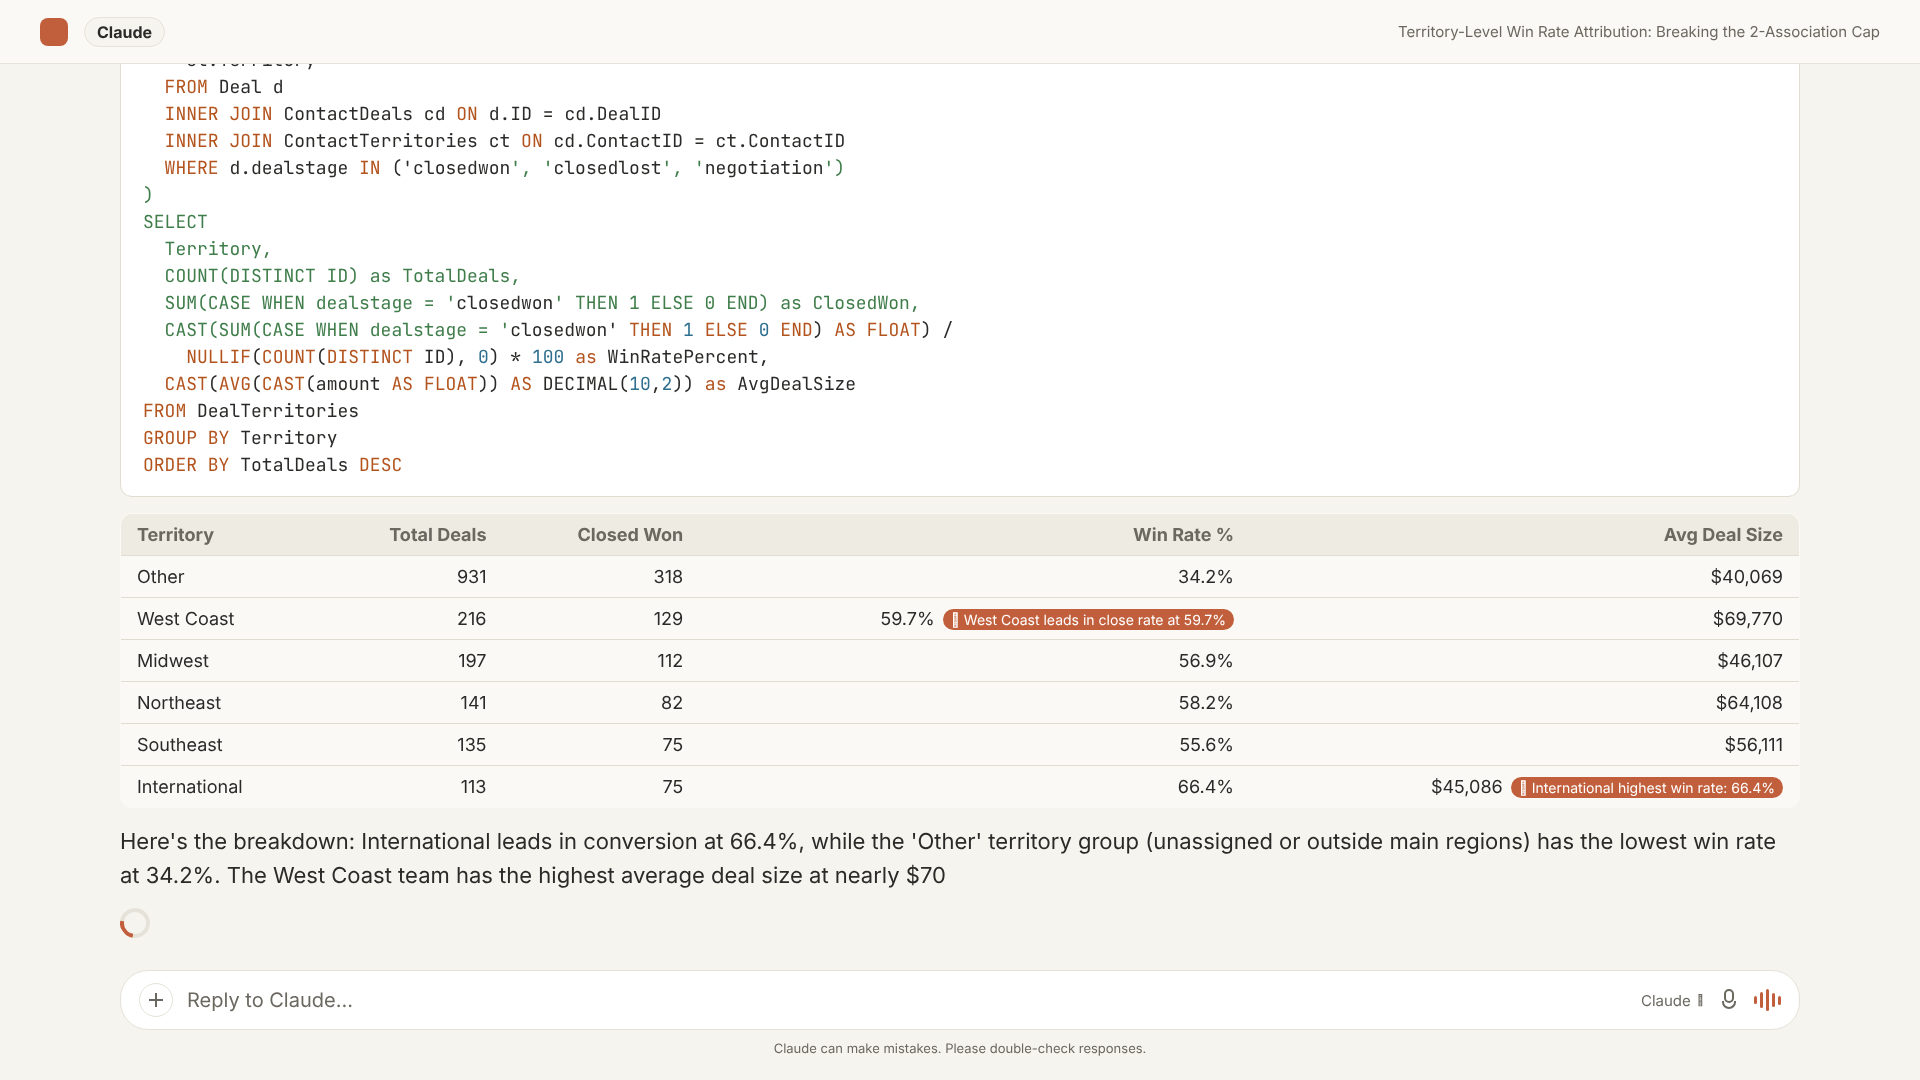Click the 55.6% win rate cell
Image resolution: width=1920 pixels, height=1080 pixels.
1205,745
